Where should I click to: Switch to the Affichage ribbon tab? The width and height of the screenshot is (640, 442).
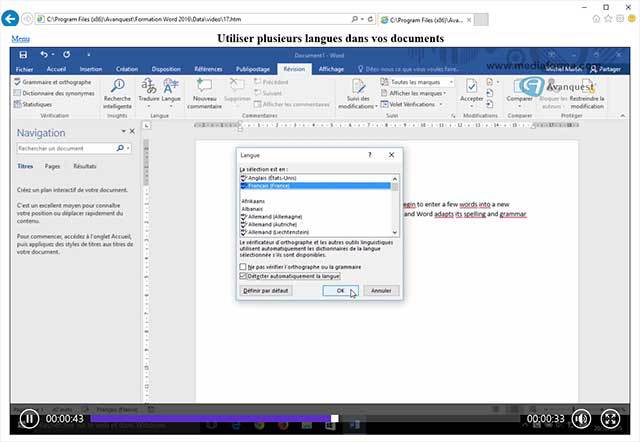tap(330, 69)
